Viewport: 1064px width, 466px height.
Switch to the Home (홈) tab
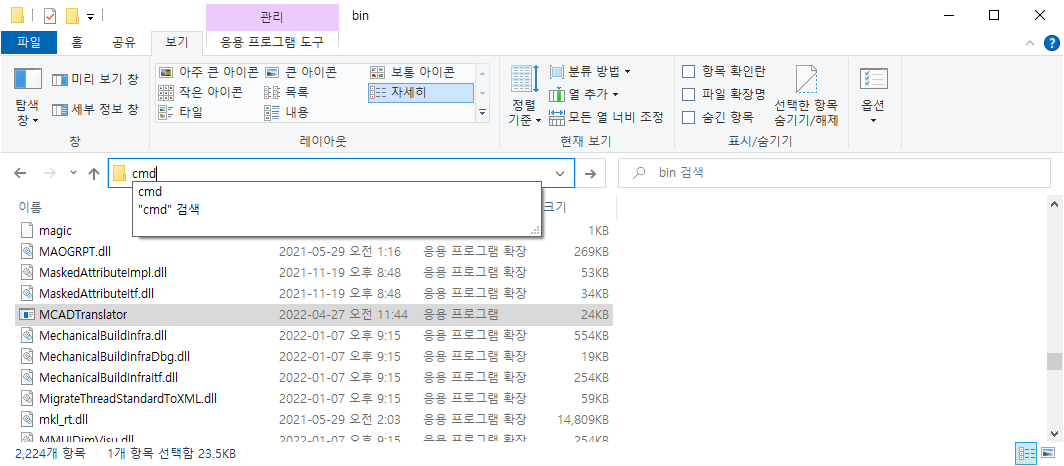coord(77,42)
